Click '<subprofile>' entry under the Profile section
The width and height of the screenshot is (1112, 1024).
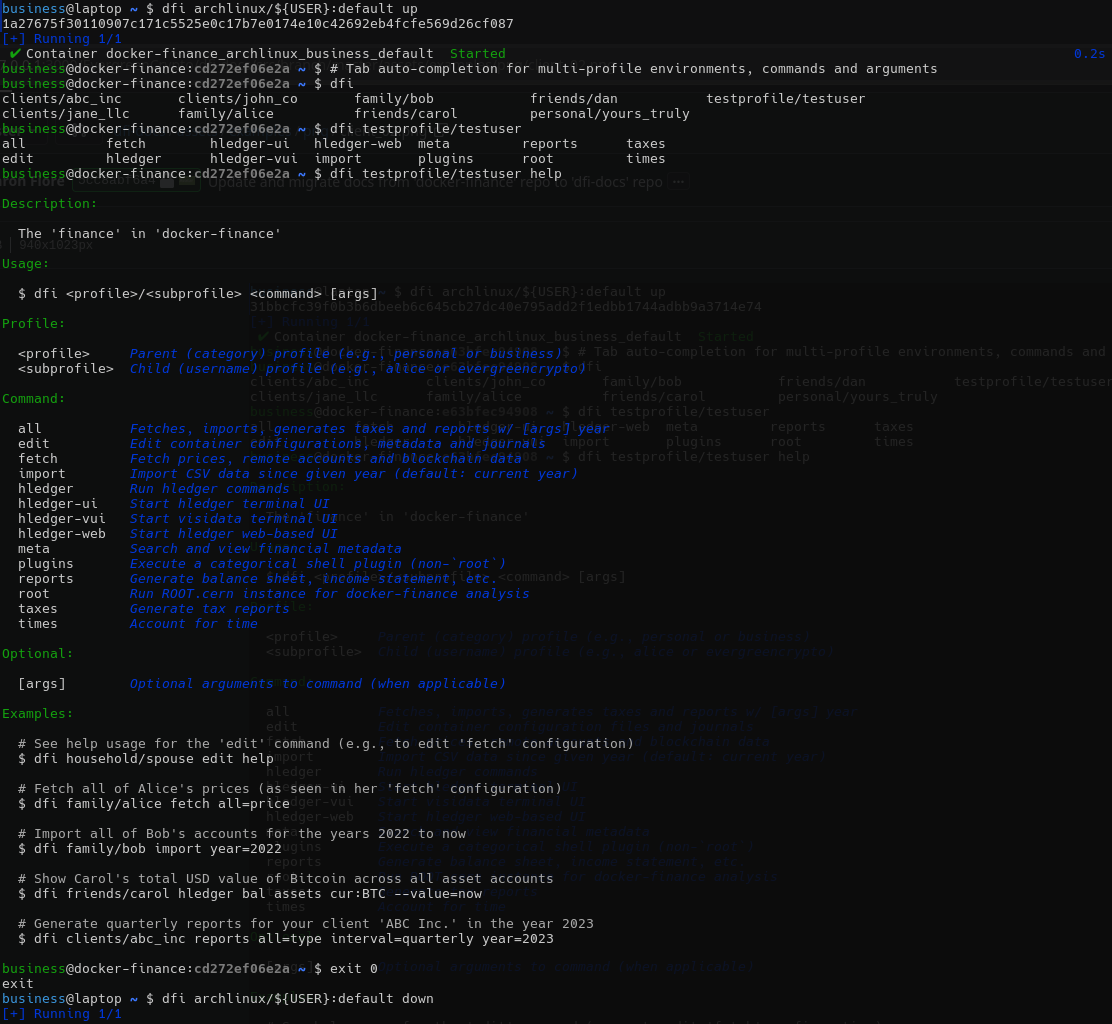coord(66,369)
